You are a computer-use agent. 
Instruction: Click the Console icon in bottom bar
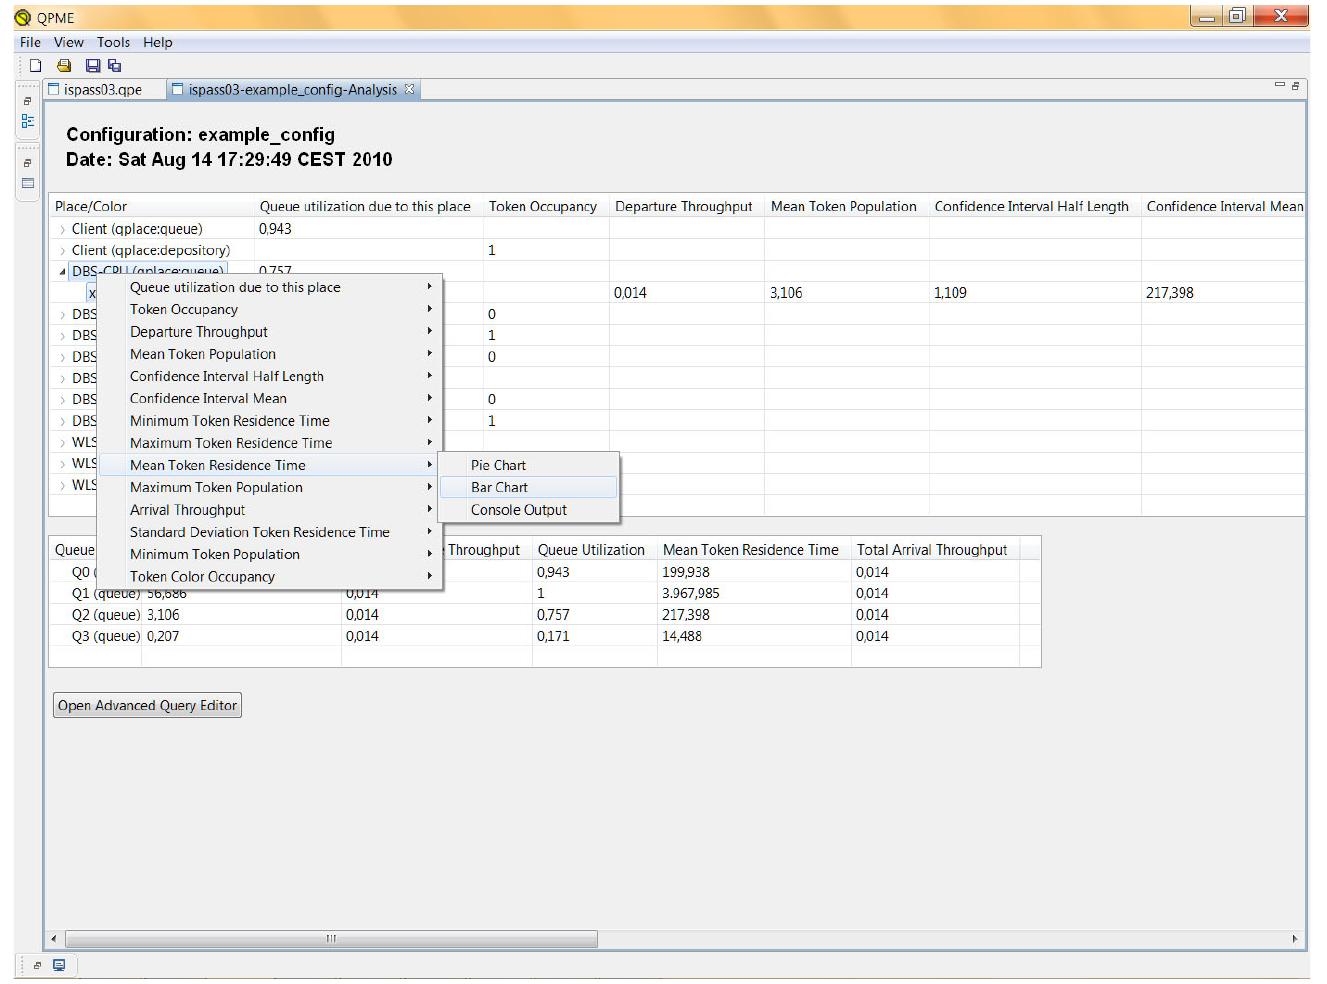[x=59, y=965]
